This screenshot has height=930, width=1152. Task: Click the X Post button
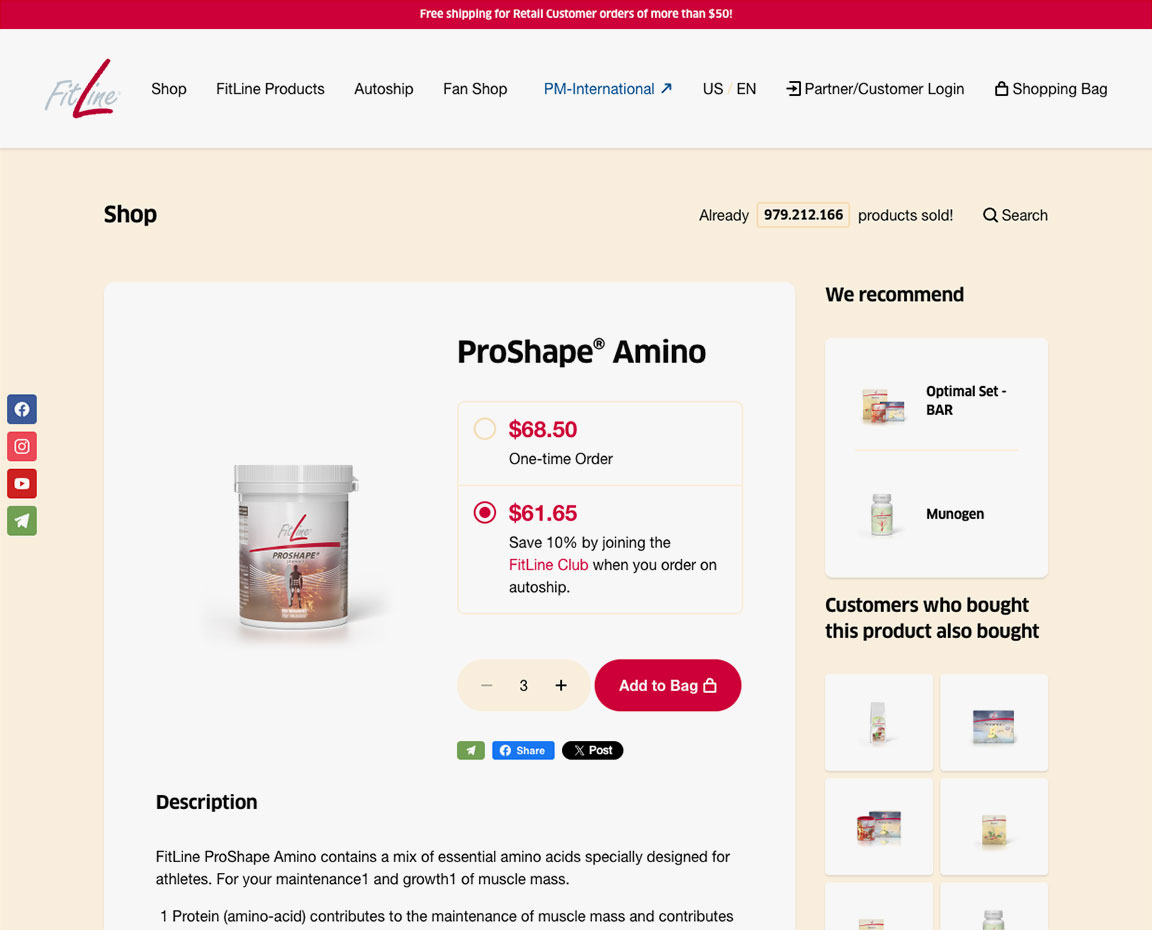[592, 750]
